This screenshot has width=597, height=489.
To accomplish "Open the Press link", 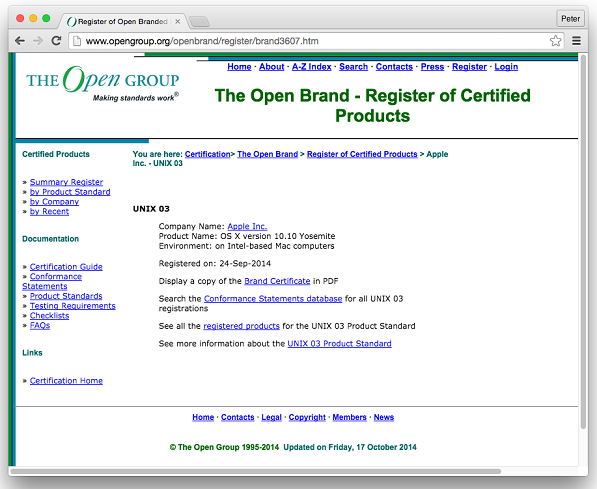I will pyautogui.click(x=432, y=67).
